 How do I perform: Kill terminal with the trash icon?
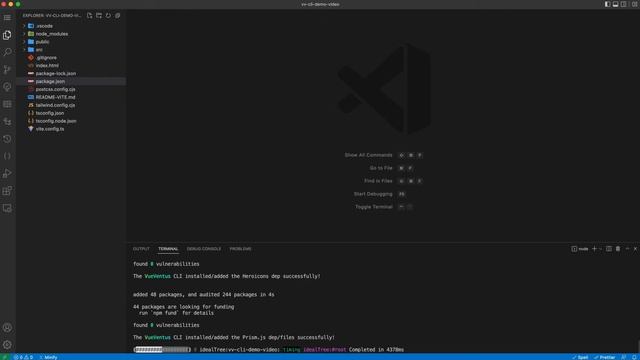pos(618,249)
